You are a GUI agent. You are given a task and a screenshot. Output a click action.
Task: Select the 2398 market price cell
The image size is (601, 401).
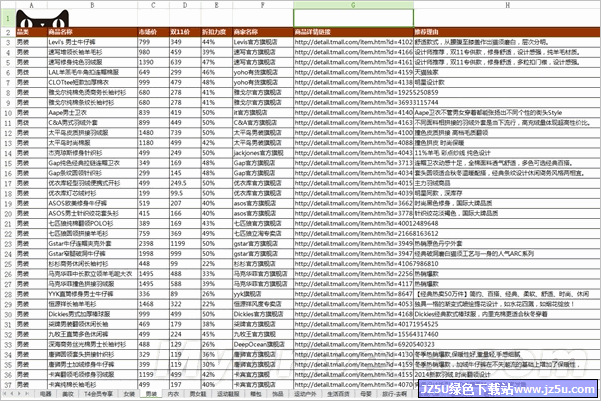click(153, 244)
